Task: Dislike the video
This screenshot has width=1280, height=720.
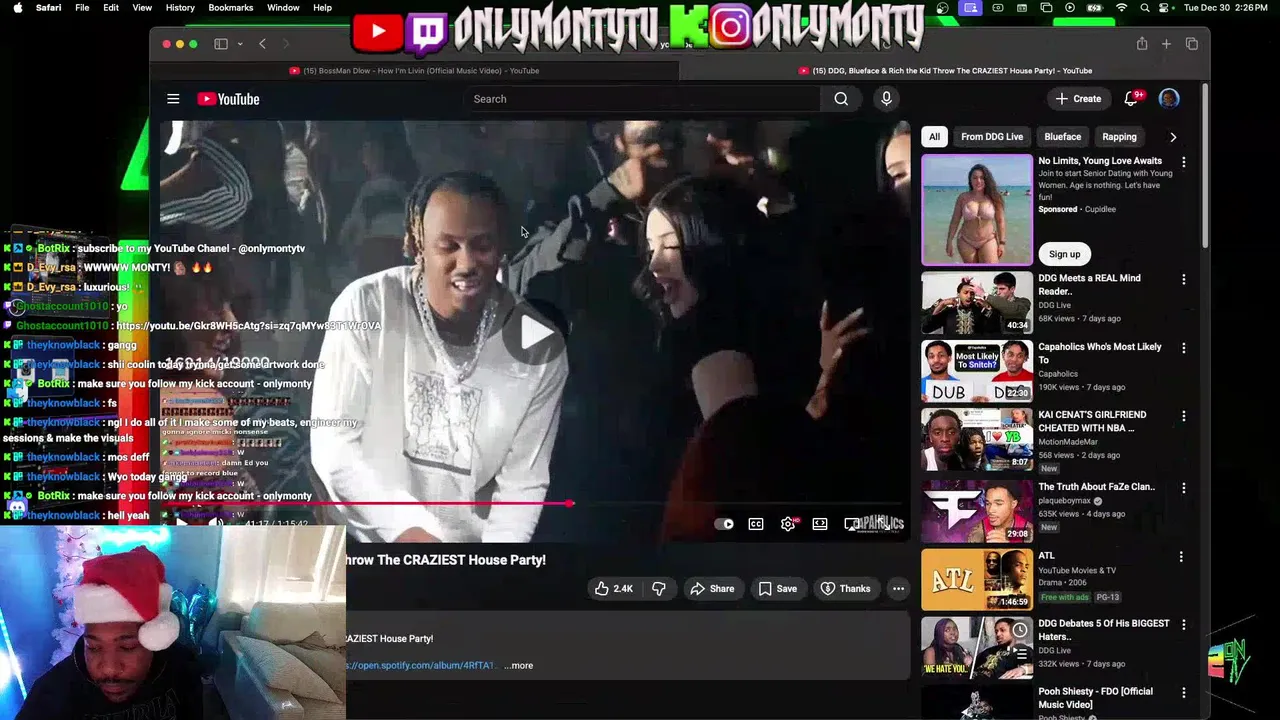Action: point(659,589)
